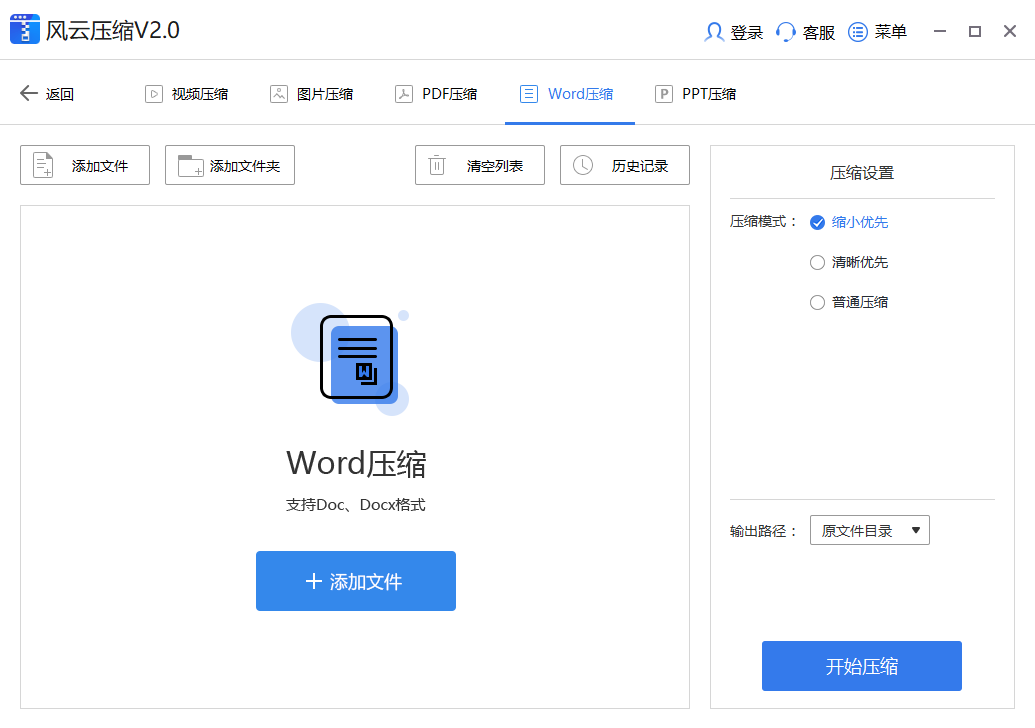The height and width of the screenshot is (728, 1035).
Task: Click the P icon on PPT压缩 tab
Action: [x=663, y=93]
